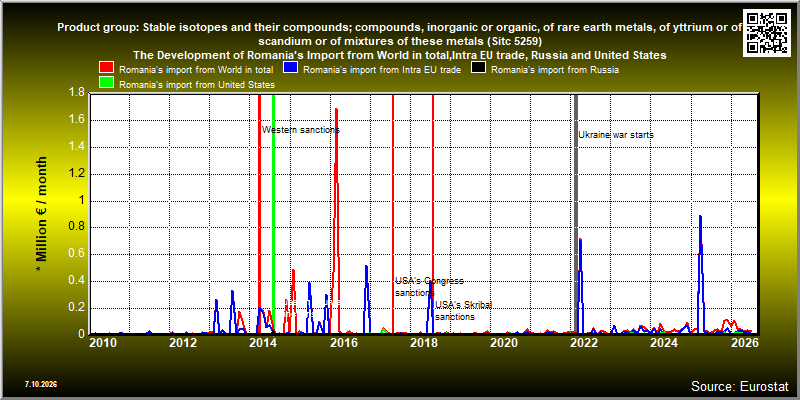Click the x-axis year 2020
This screenshot has width=800, height=400.
pyautogui.click(x=503, y=342)
